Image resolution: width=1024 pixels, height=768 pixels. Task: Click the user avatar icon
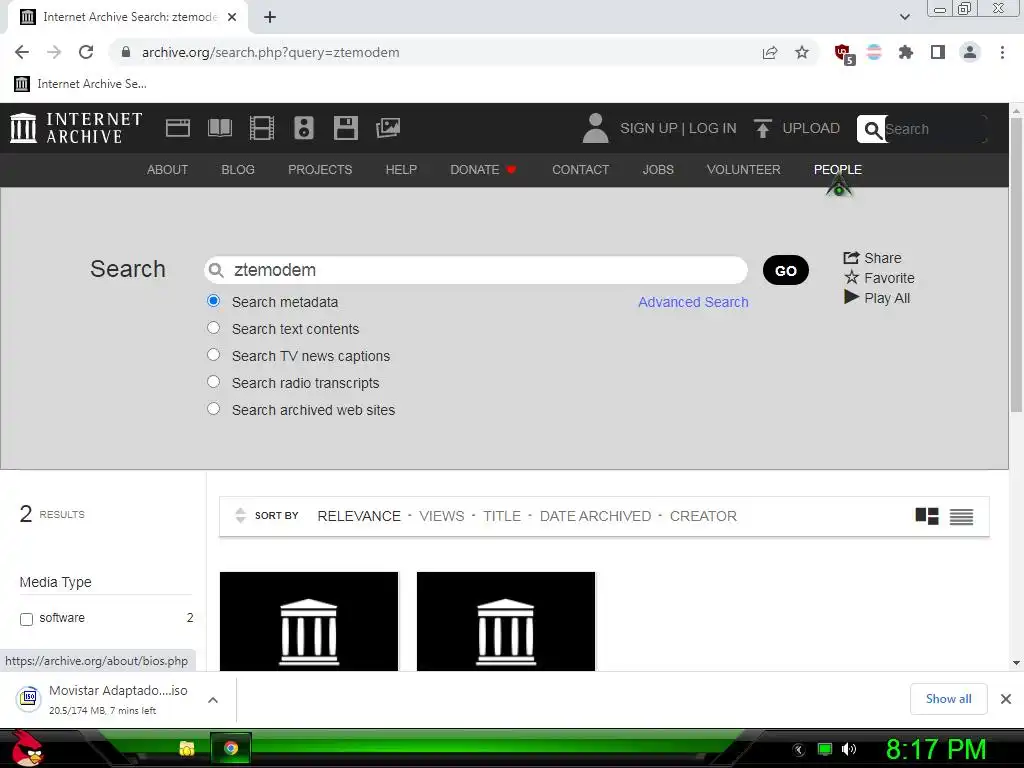(595, 128)
